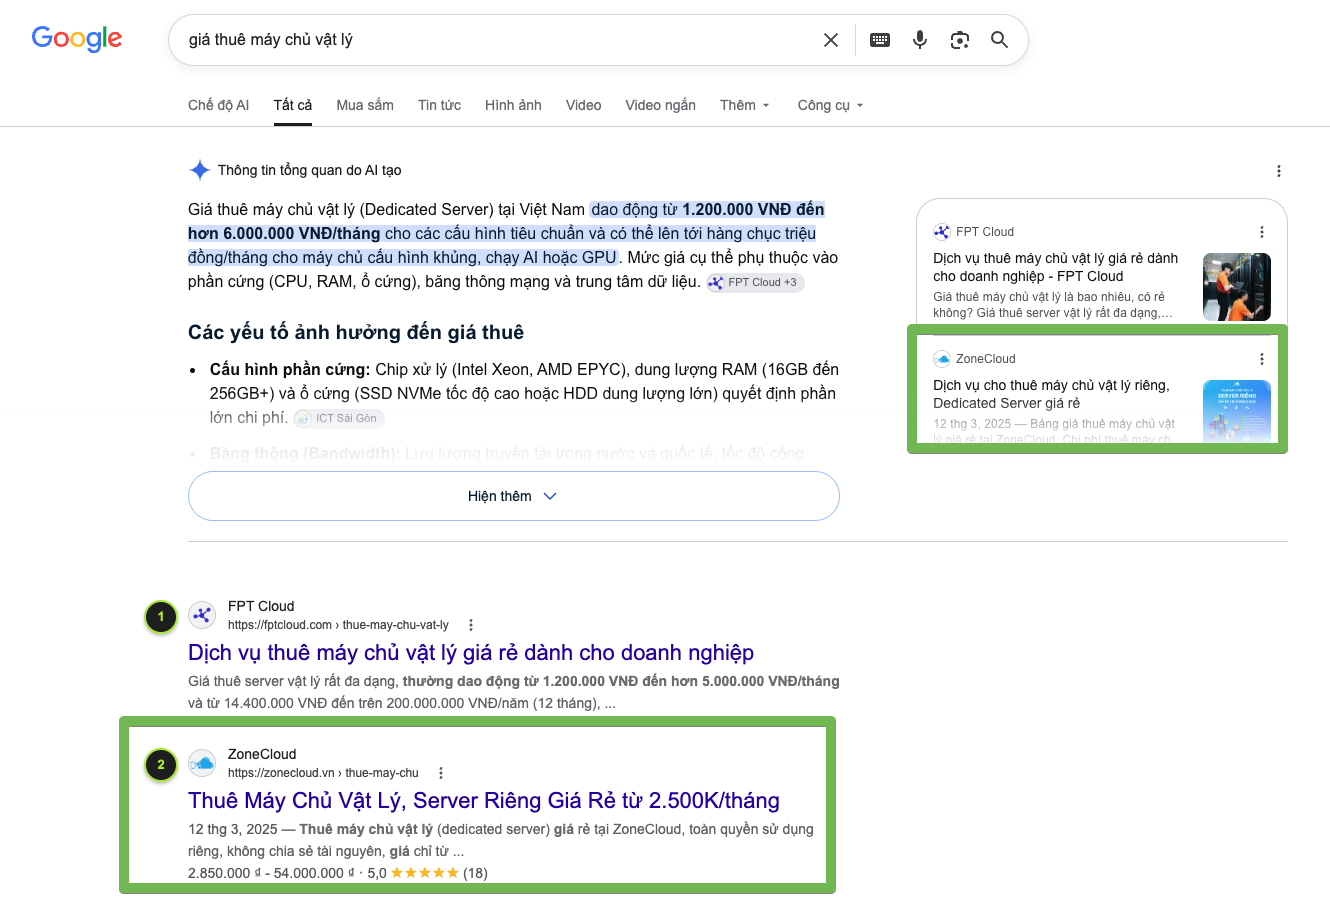Image resolution: width=1330 pixels, height=899 pixels.
Task: Open the Mua sắm tab
Action: coord(365,105)
